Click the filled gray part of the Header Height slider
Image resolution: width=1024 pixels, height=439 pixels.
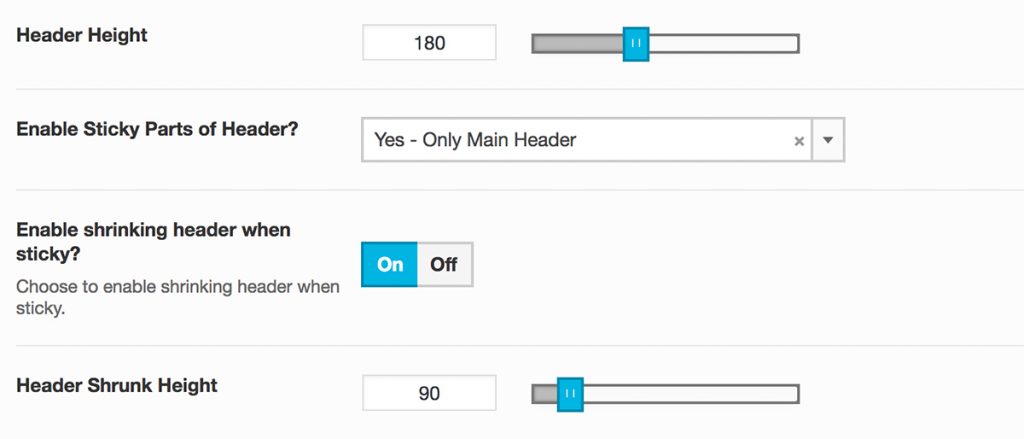(x=578, y=43)
